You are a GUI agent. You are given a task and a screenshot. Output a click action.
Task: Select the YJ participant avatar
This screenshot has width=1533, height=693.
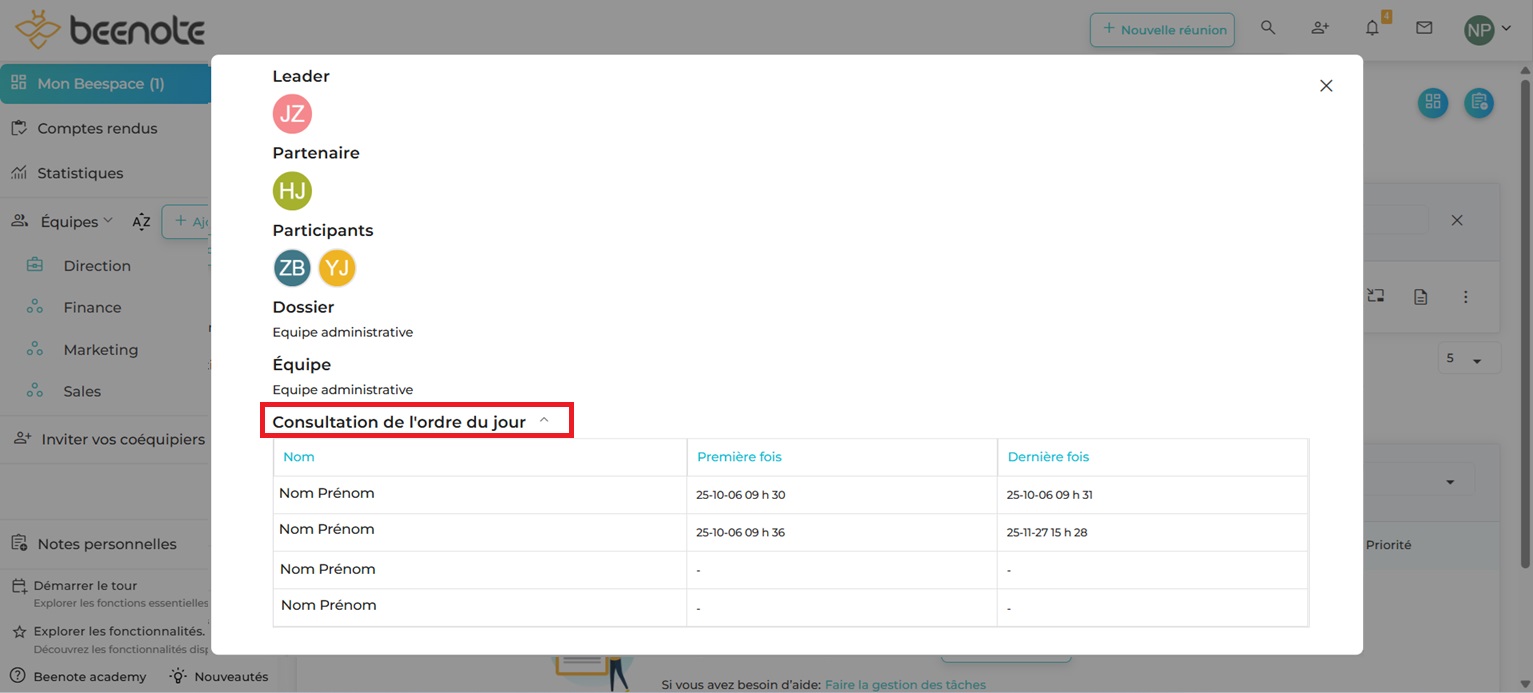[337, 268]
